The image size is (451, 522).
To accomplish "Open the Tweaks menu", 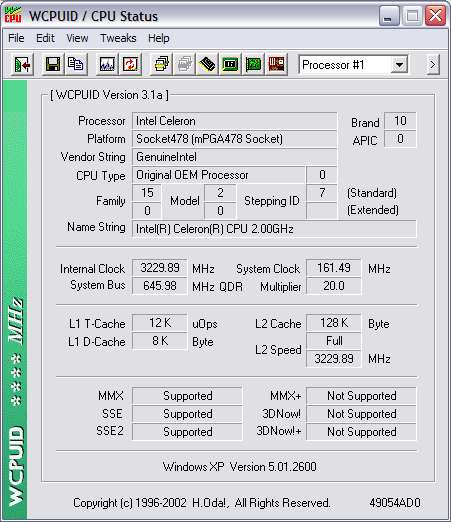I will 118,38.
